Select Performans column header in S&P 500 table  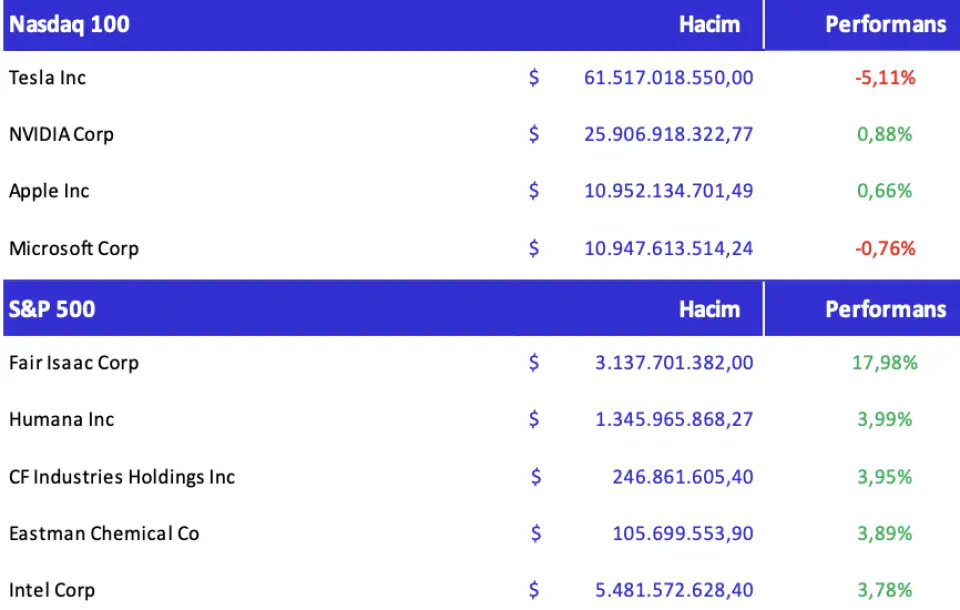(x=885, y=308)
